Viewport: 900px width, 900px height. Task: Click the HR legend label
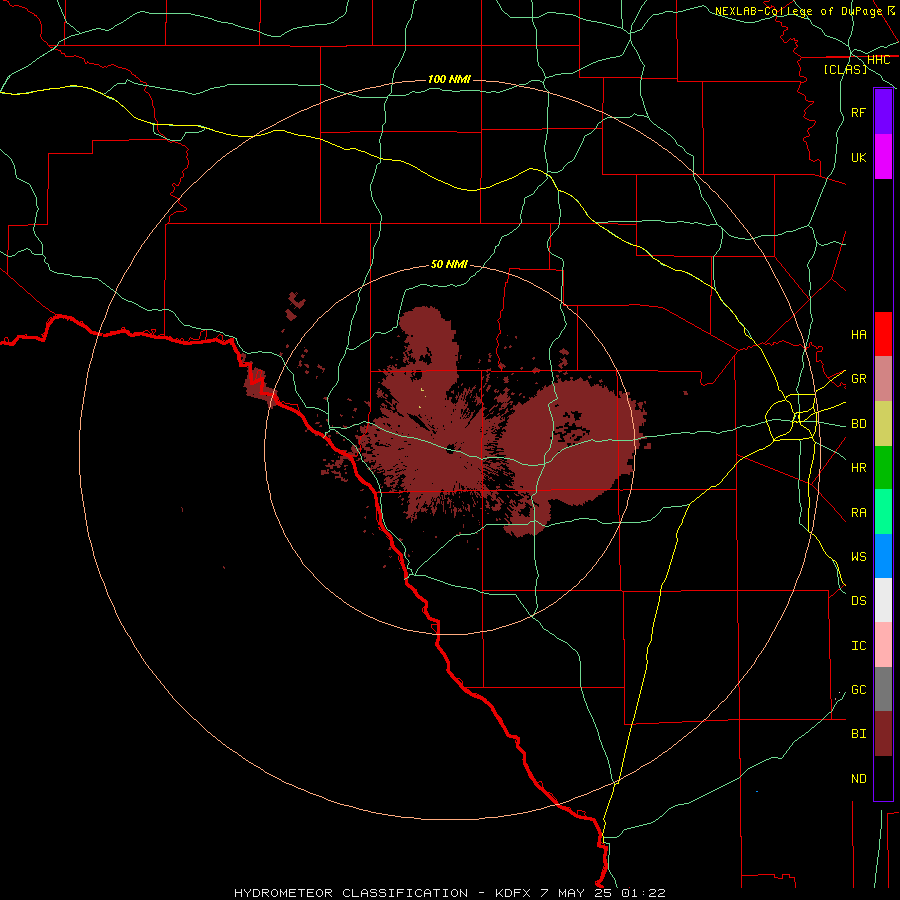858,468
